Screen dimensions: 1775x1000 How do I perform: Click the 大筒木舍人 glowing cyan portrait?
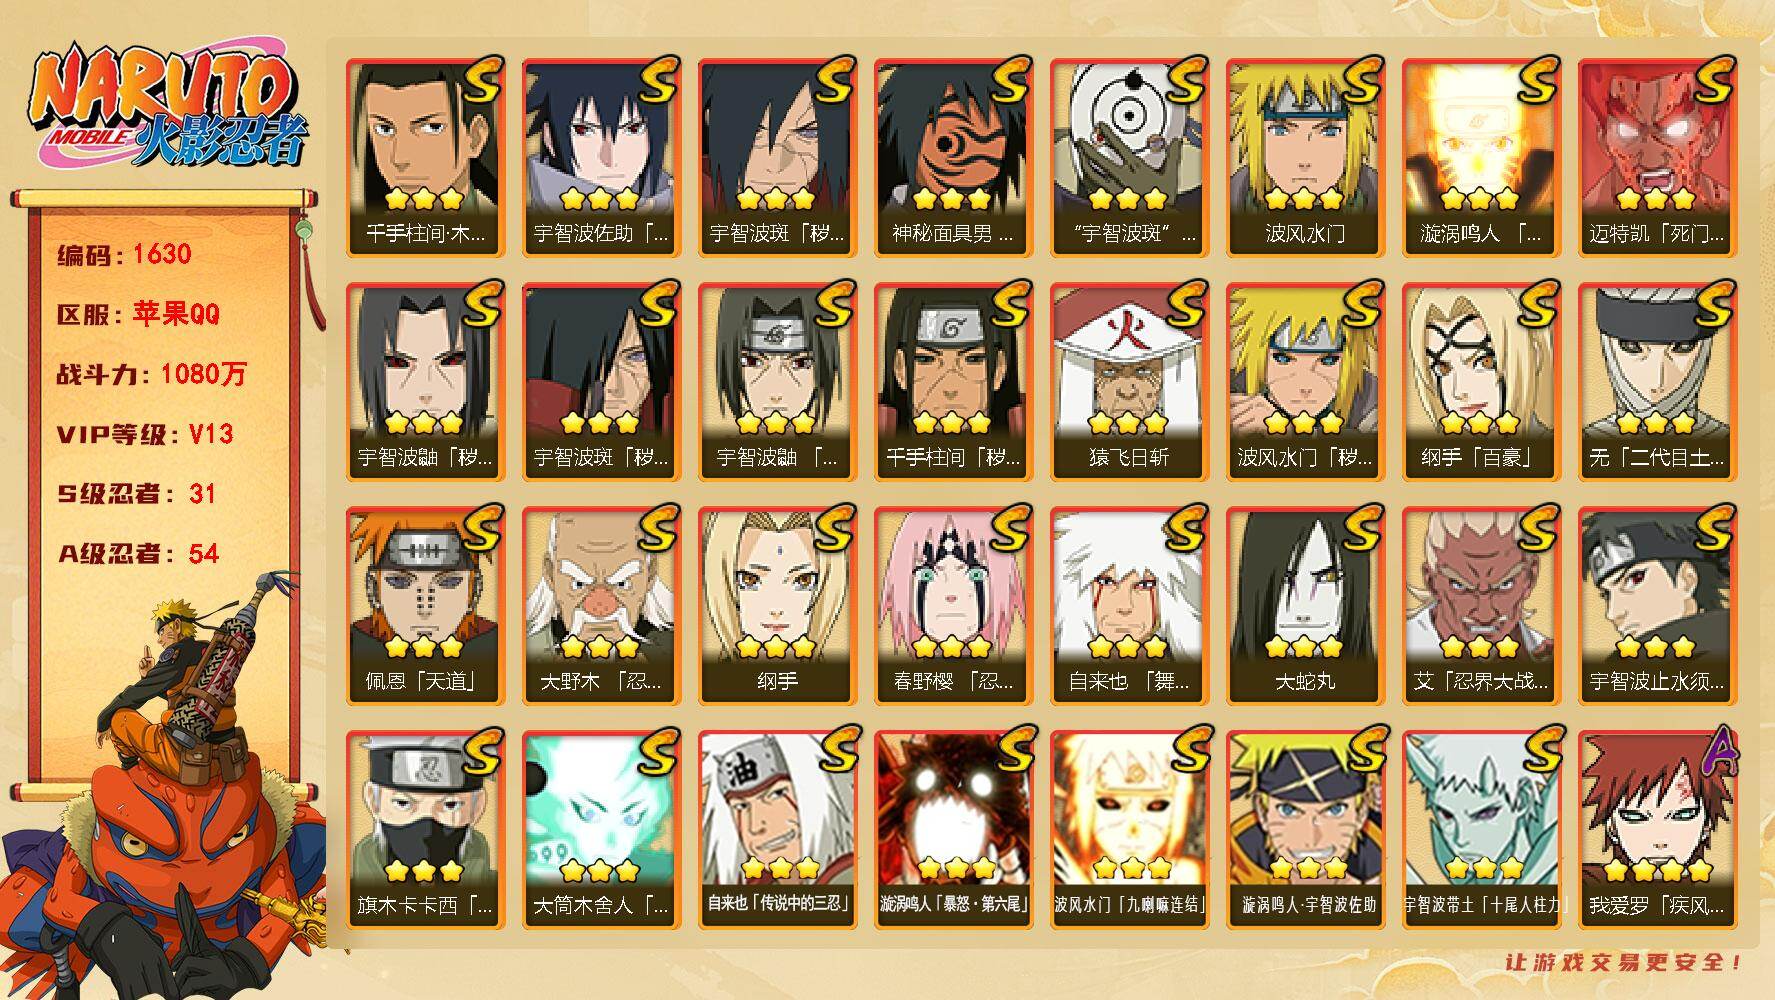pos(601,812)
